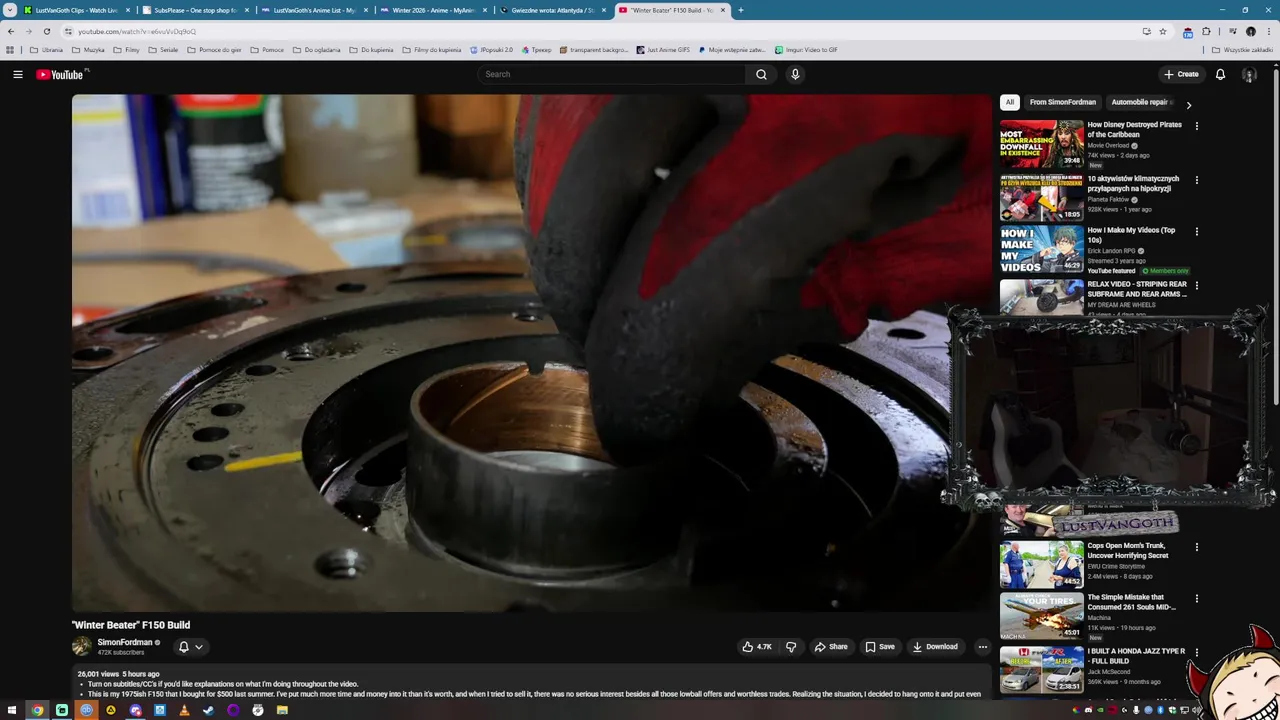Open more actions ellipsis under video

point(982,647)
